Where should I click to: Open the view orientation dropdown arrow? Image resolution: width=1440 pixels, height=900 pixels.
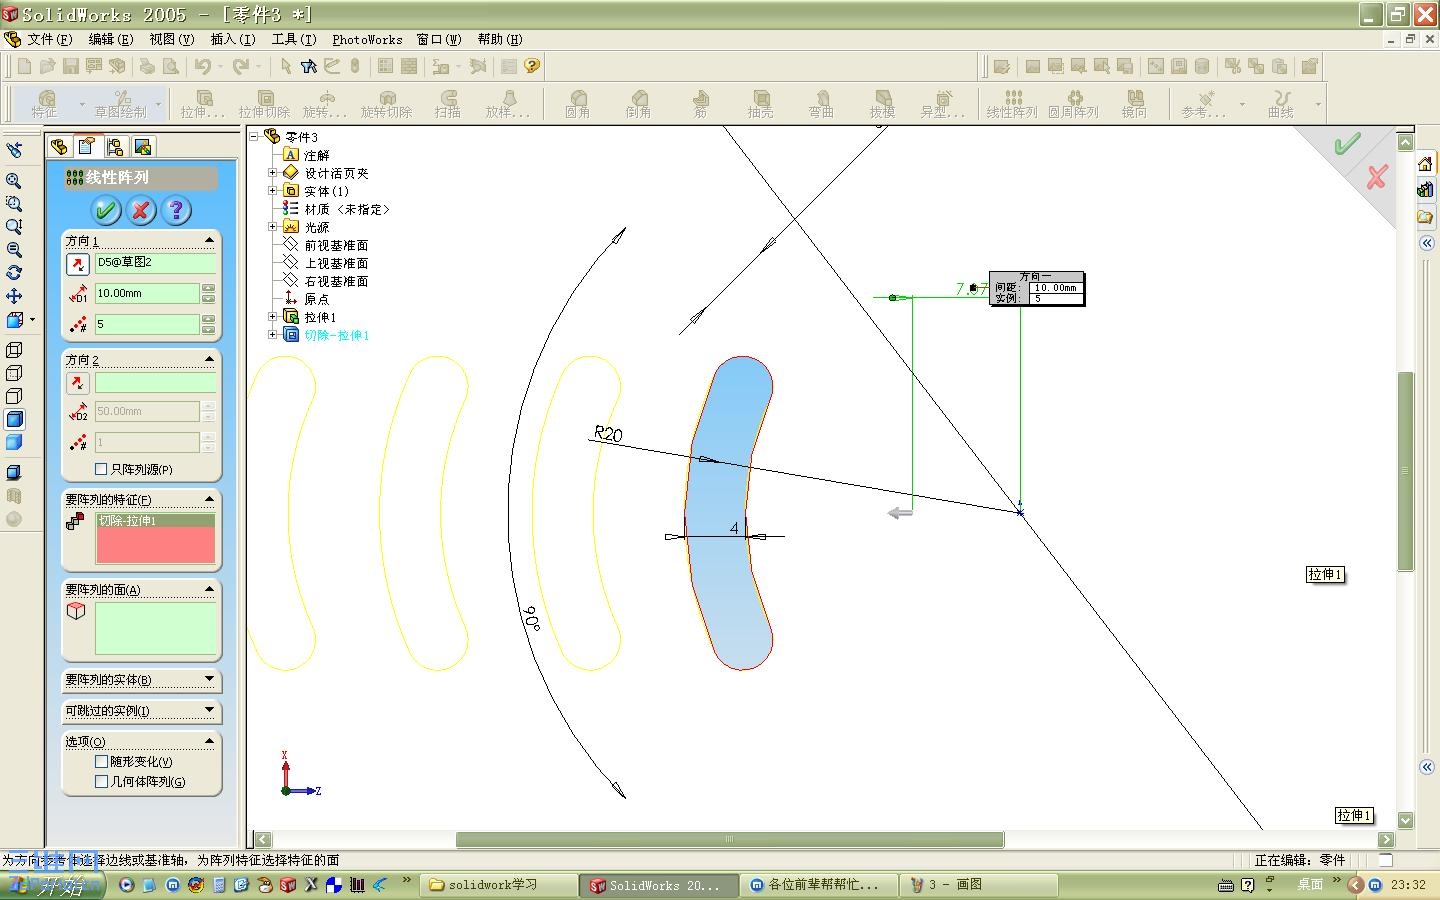tap(32, 320)
